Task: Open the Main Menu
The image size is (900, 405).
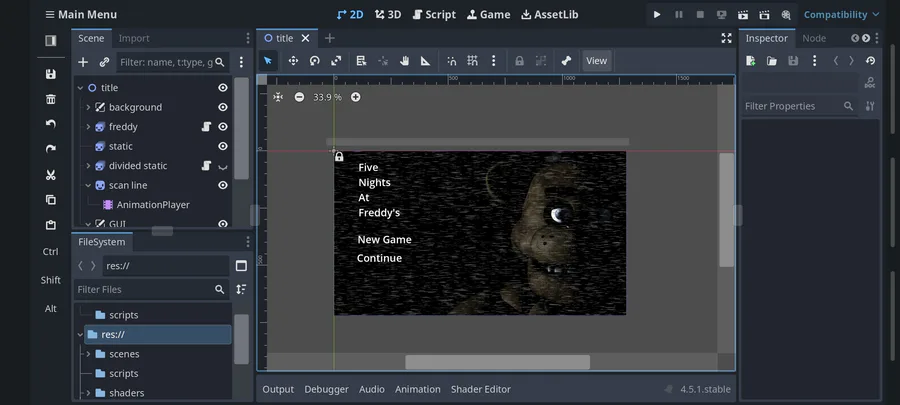Action: pos(81,14)
